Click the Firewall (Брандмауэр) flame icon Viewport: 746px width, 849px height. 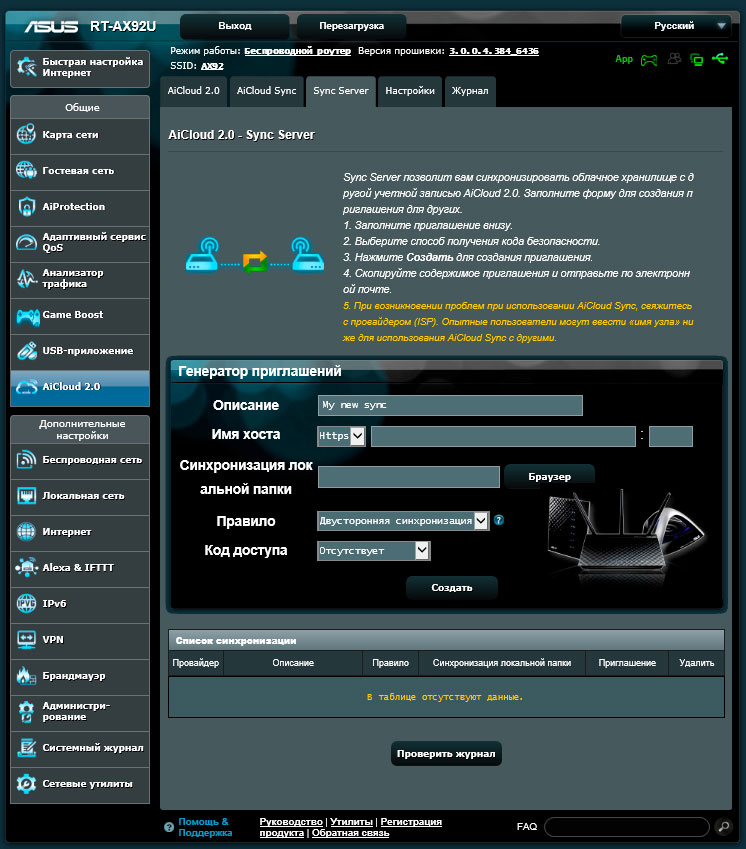26,675
